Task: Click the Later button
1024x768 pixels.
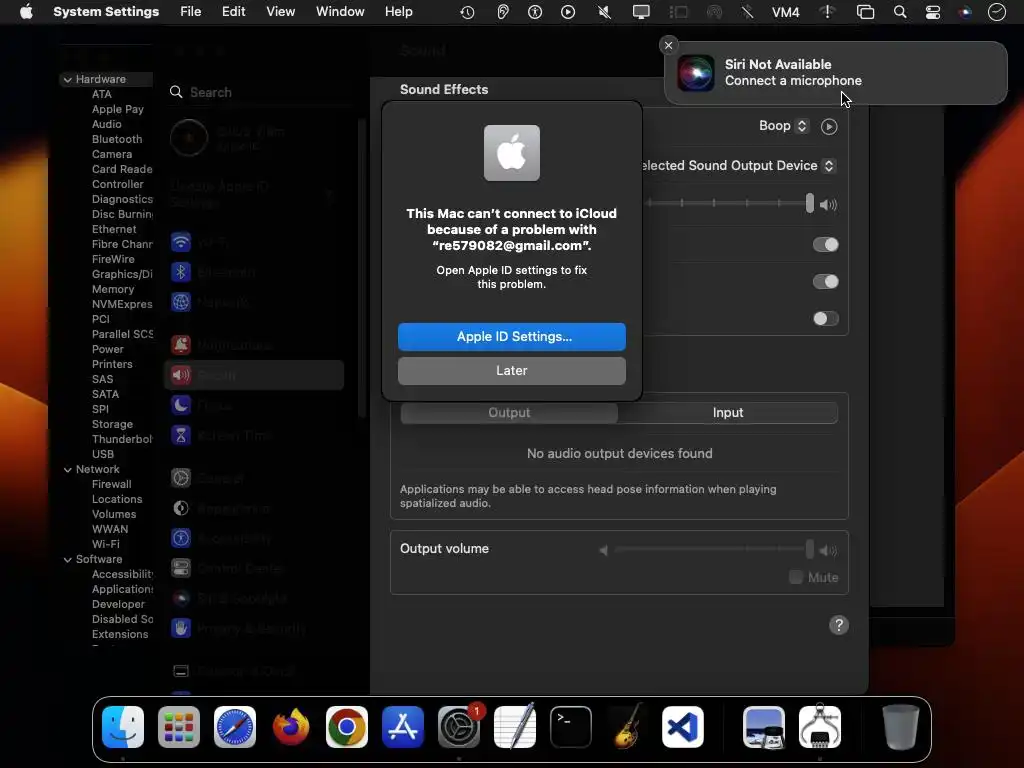Action: (x=511, y=370)
